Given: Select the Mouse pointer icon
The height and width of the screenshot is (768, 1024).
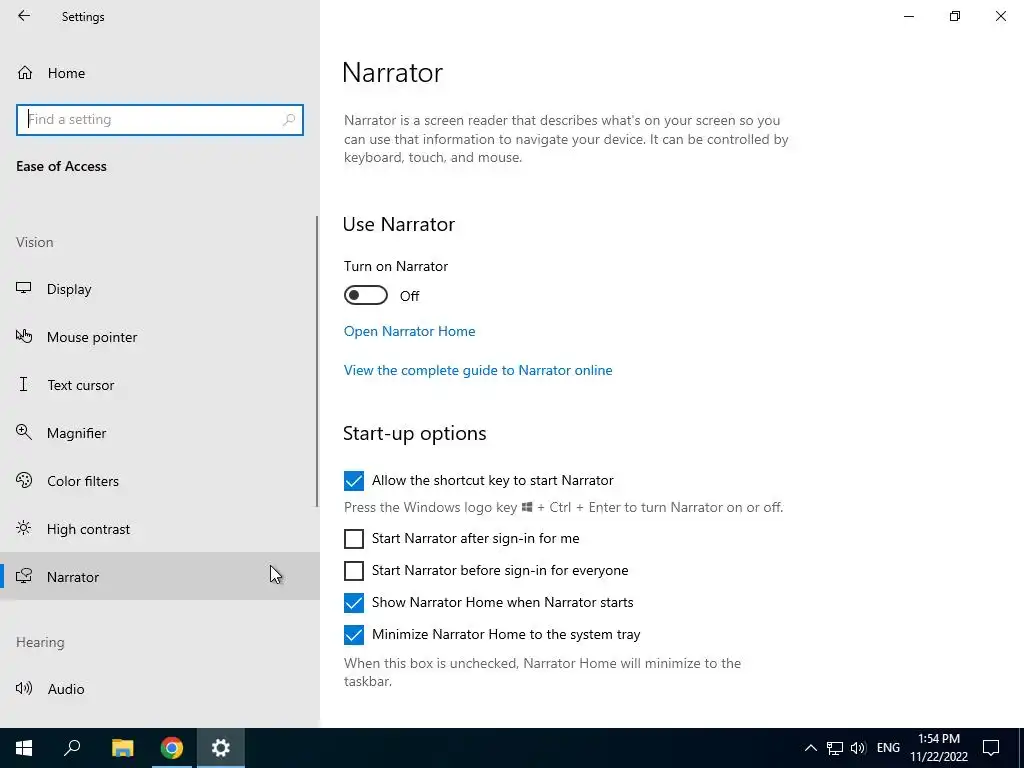Looking at the screenshot, I should tap(24, 336).
